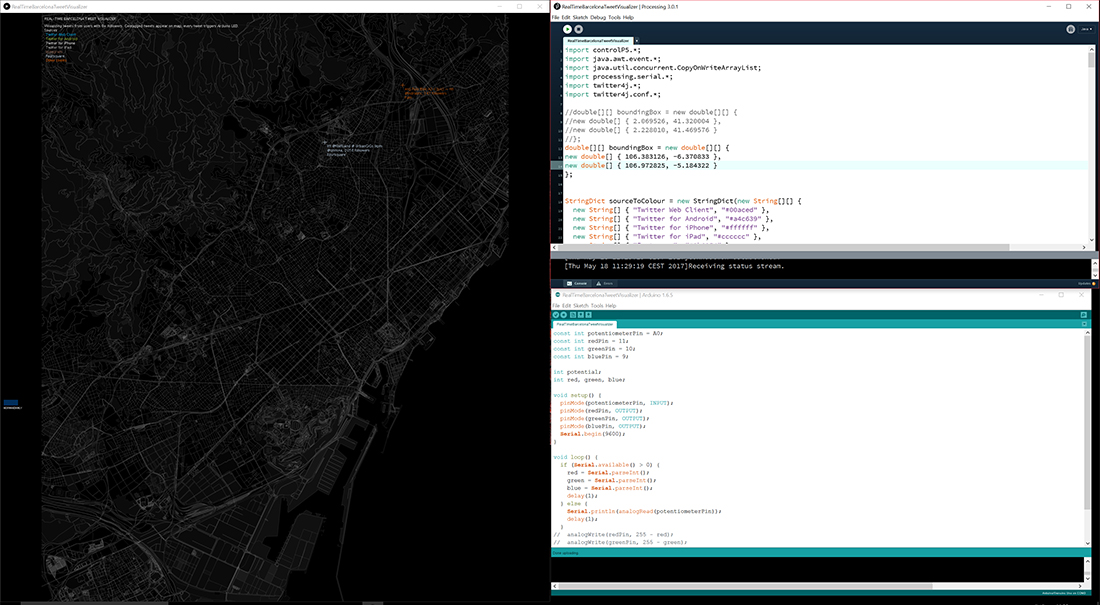Stop the running Processing sketch
This screenshot has height=605, width=1100.
point(578,29)
